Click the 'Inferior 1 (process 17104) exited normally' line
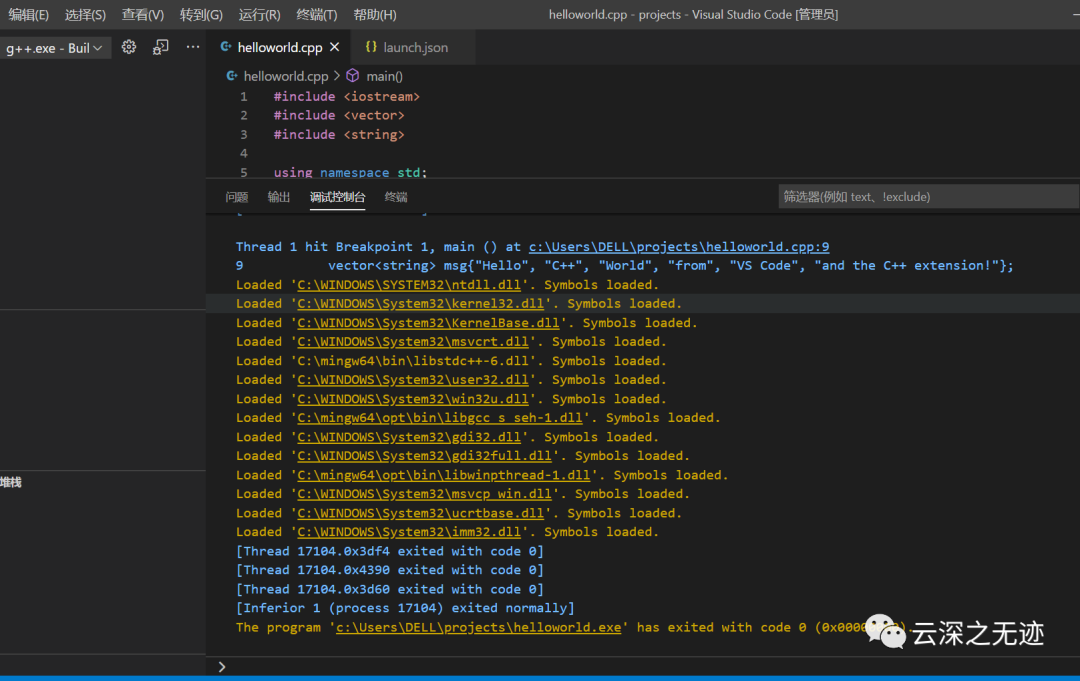 pos(405,608)
